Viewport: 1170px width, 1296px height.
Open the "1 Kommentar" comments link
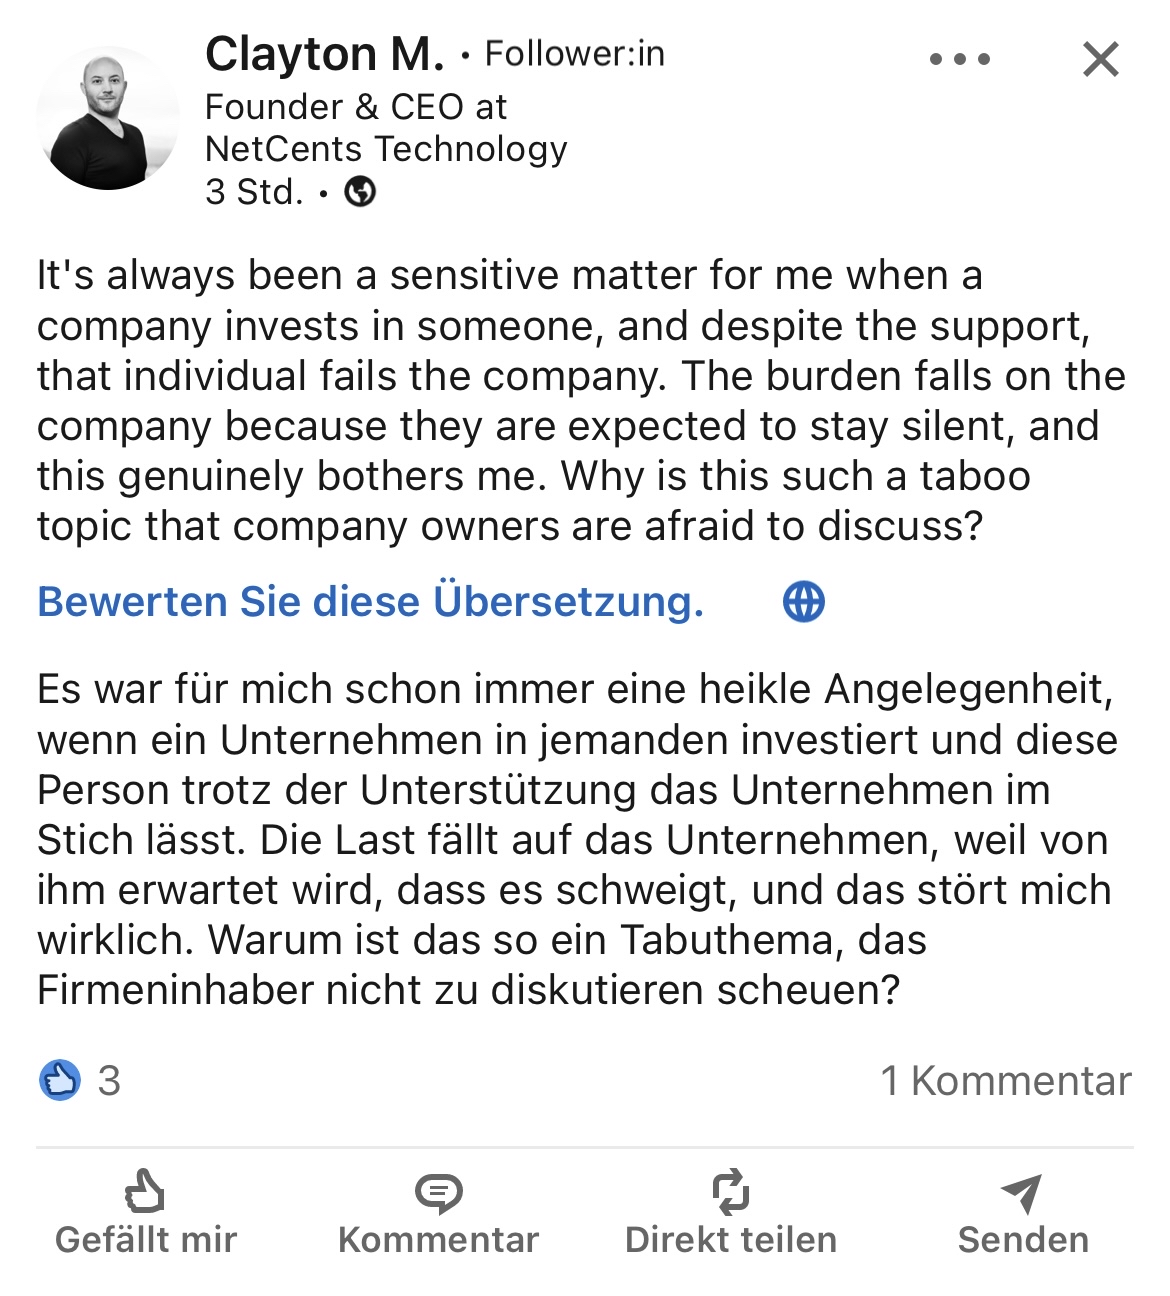[1005, 1081]
